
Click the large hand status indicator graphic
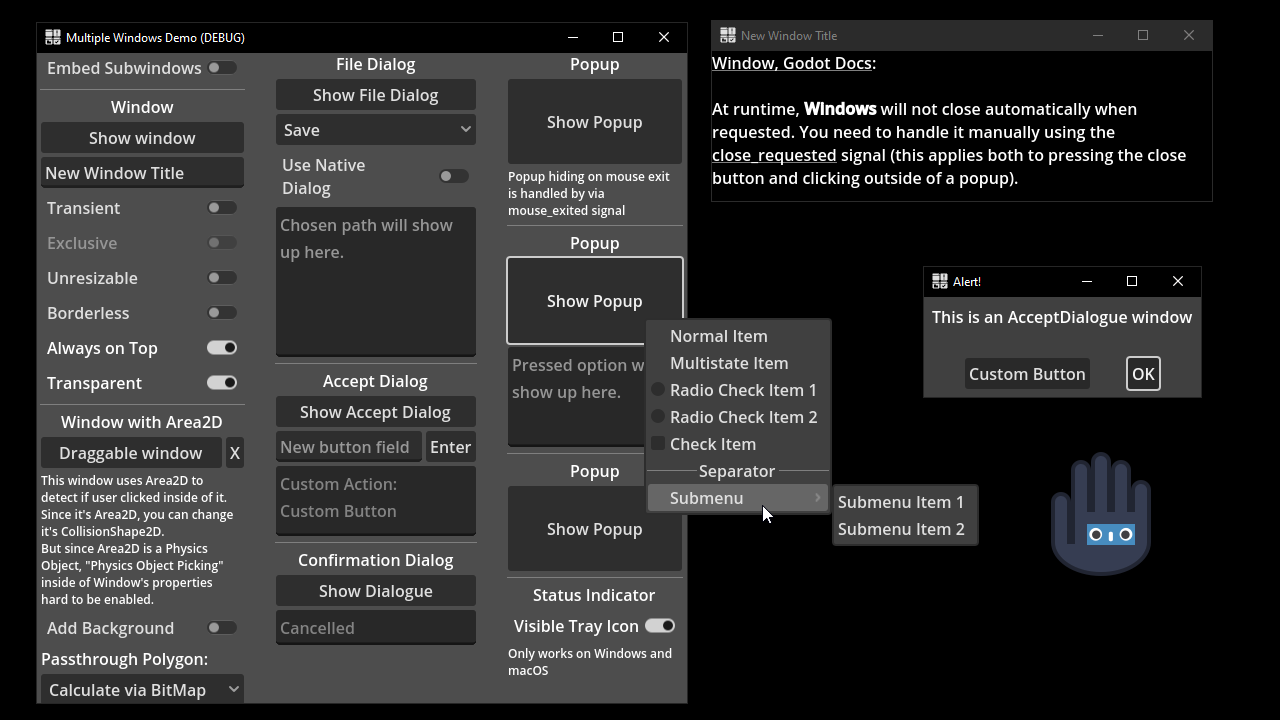coord(1100,514)
